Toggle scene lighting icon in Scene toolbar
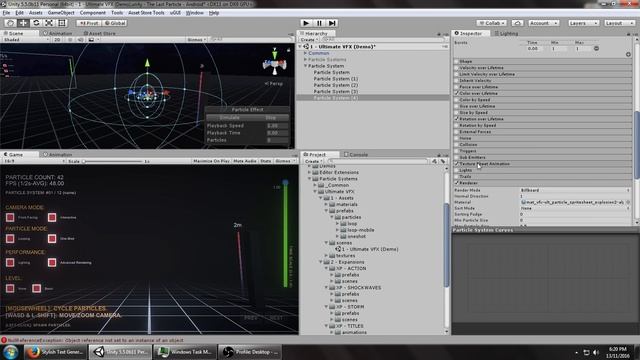Image resolution: width=640 pixels, height=360 pixels. [70, 40]
